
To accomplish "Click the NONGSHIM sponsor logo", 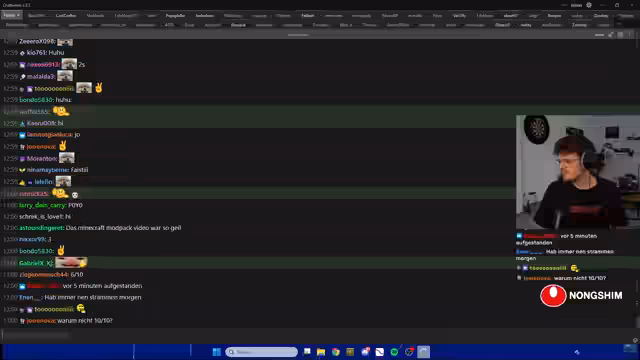I will pos(581,295).
